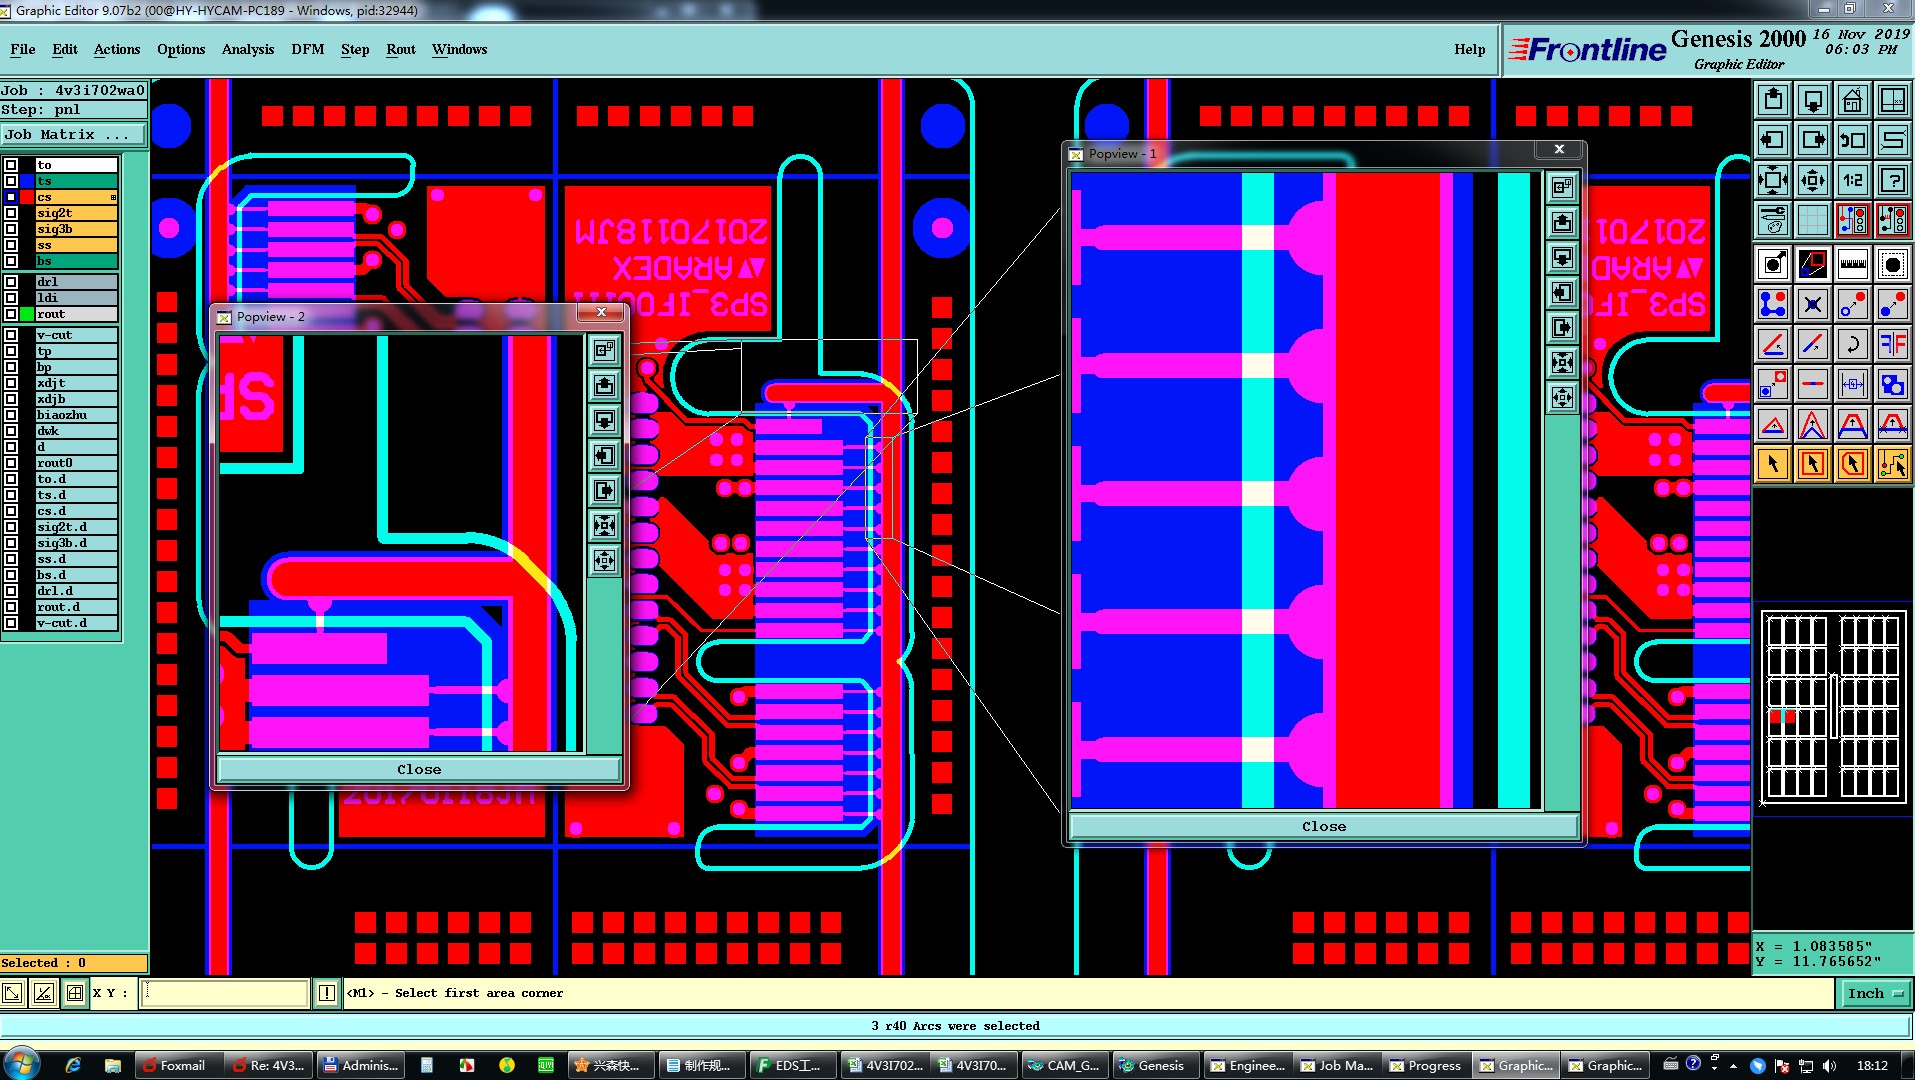Image resolution: width=1915 pixels, height=1080 pixels.
Task: Toggle the 'ts' layer checkbox
Action: [11, 181]
